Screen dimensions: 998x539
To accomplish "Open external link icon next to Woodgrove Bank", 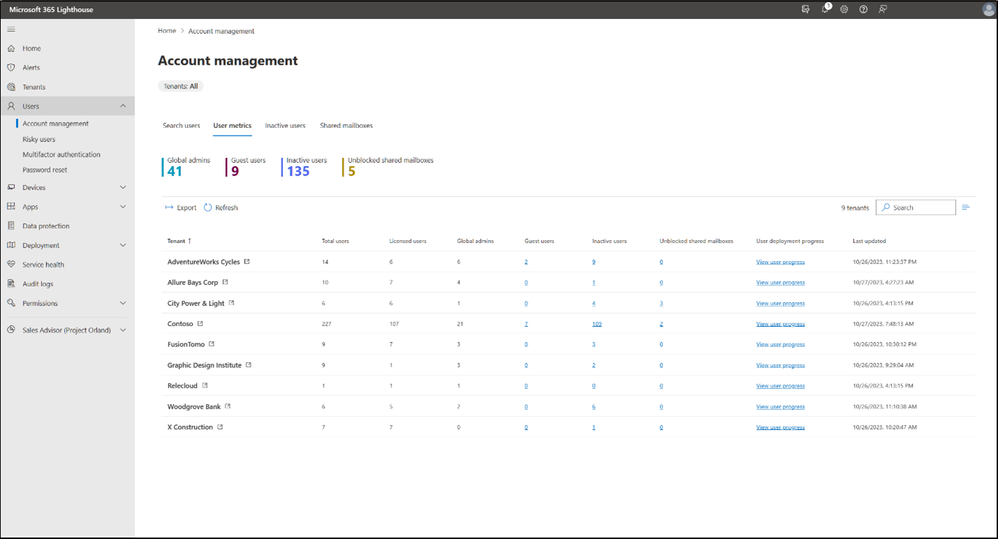I will coord(228,406).
